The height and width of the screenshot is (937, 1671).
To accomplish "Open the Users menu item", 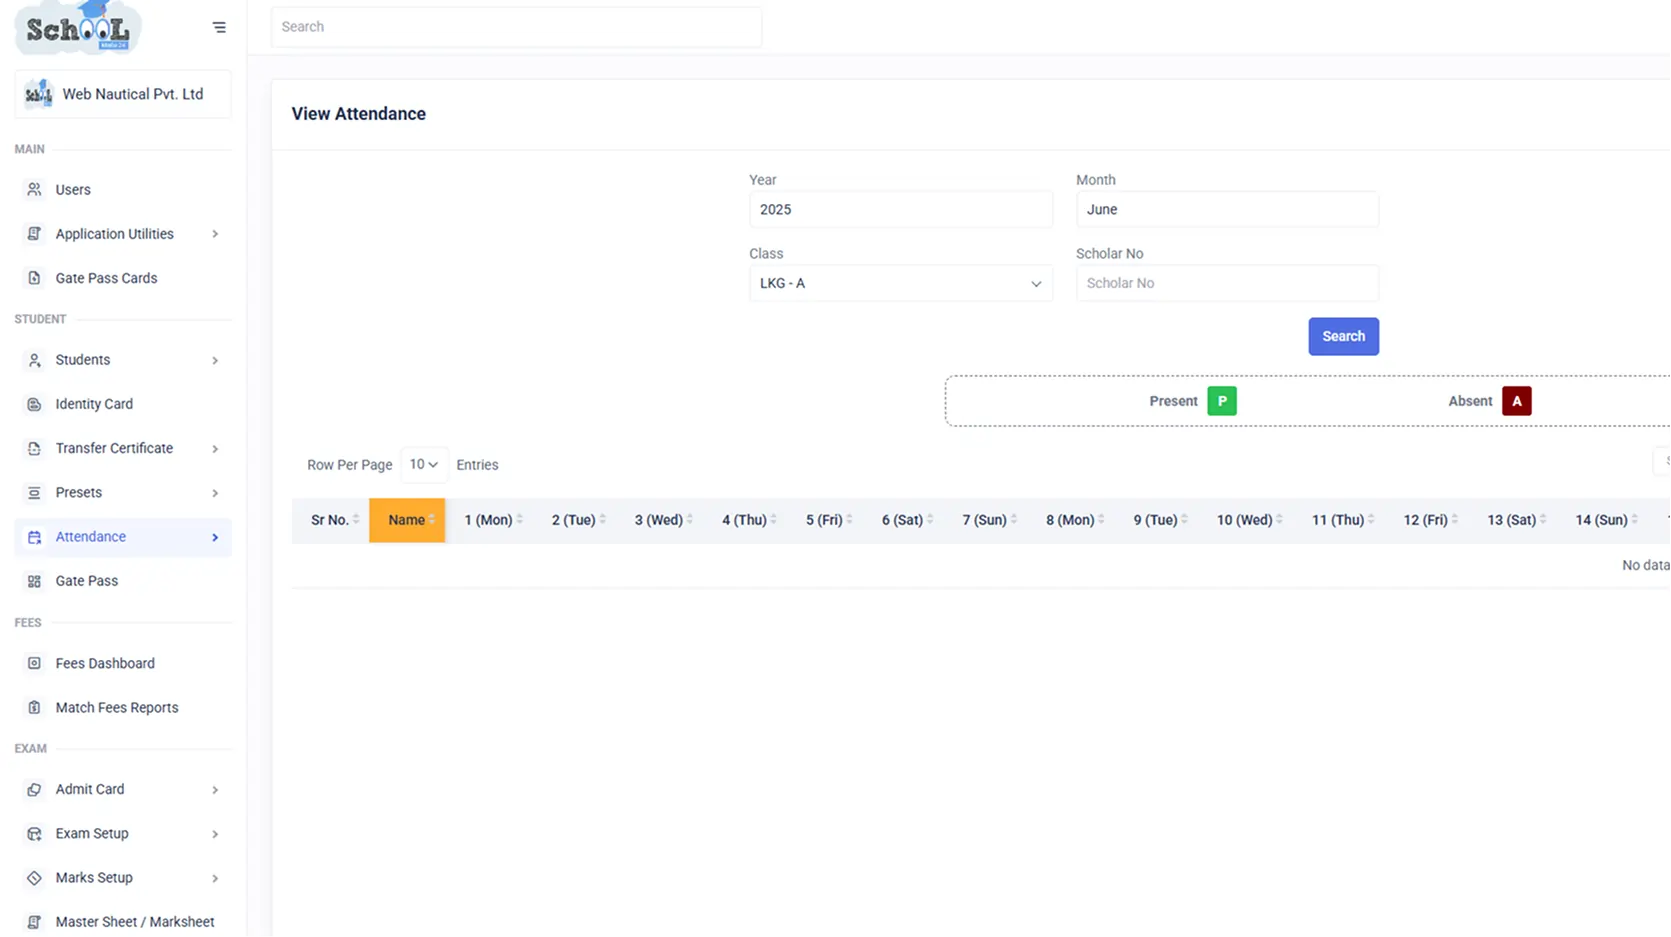I will pyautogui.click(x=123, y=189).
